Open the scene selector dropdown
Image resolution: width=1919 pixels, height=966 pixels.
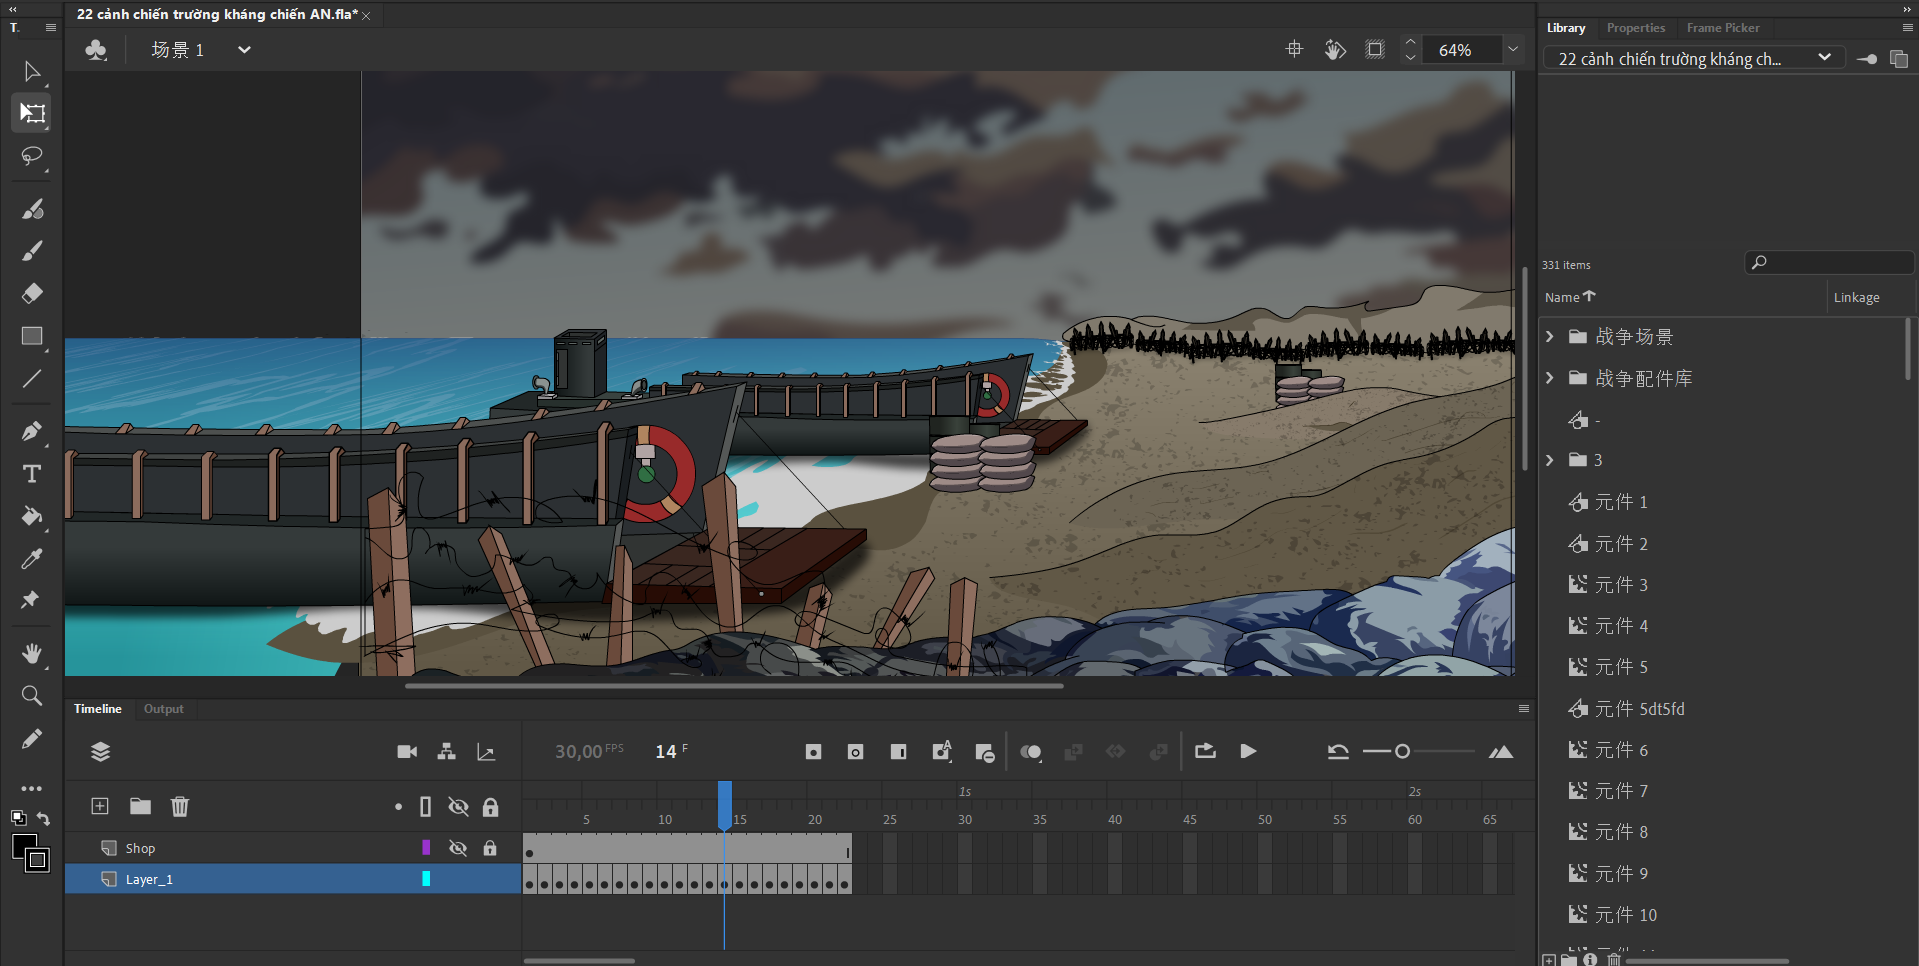click(x=244, y=50)
